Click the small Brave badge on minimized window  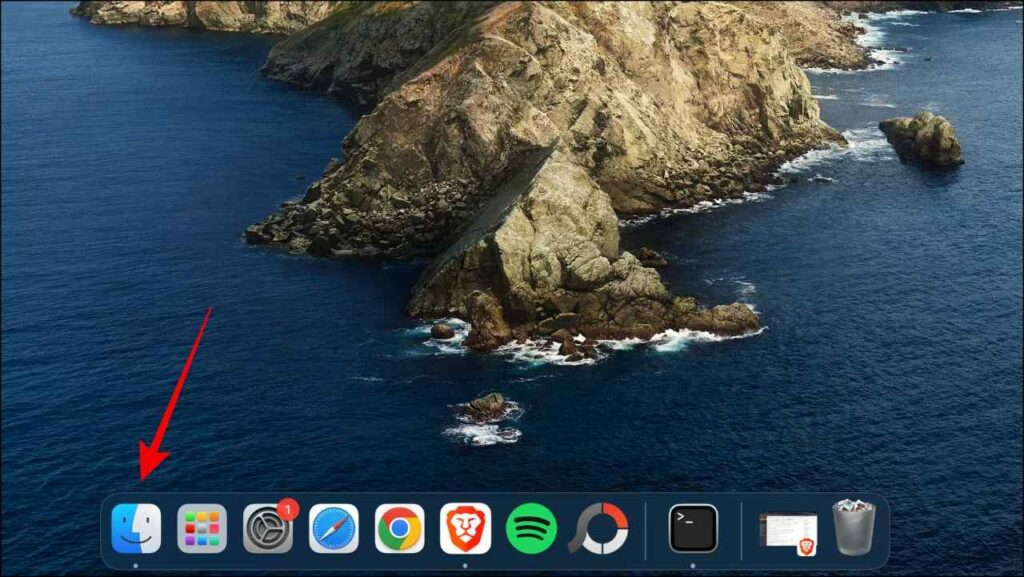806,546
